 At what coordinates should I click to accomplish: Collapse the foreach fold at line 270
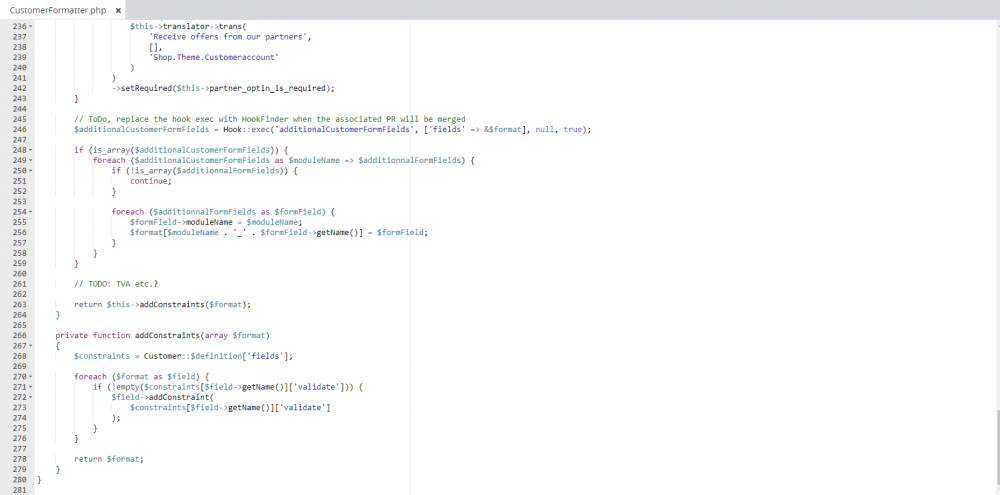coord(31,376)
